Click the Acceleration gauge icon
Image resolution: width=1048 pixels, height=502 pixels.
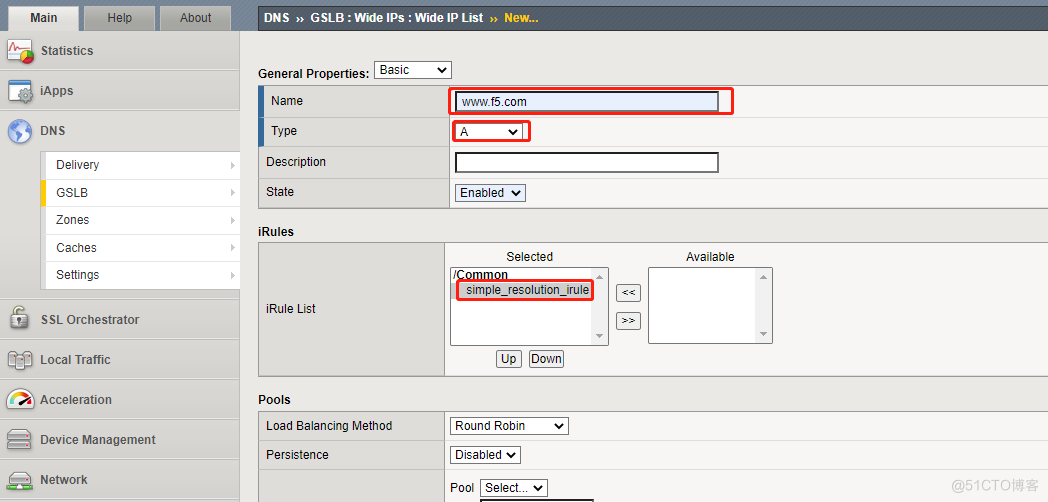coord(20,400)
